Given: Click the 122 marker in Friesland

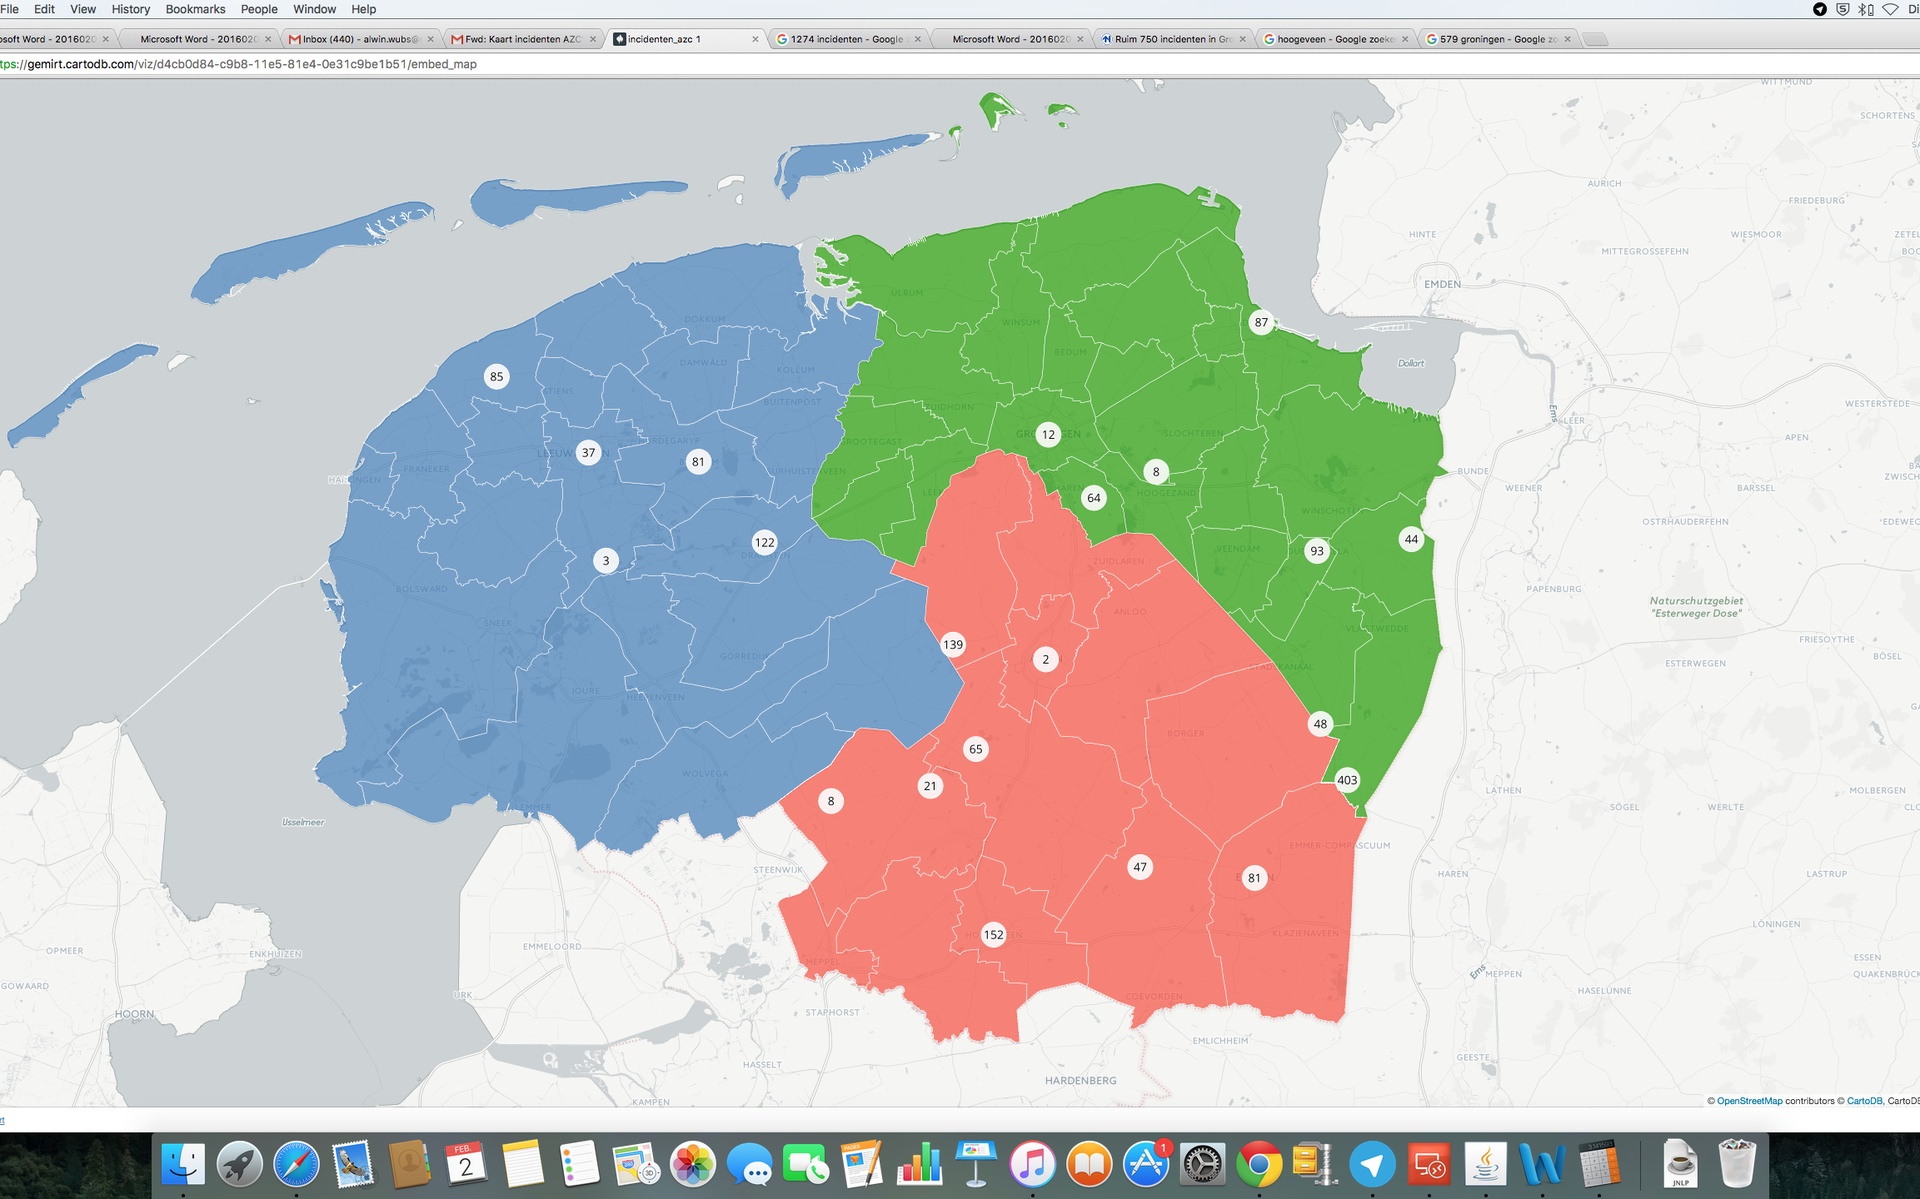Looking at the screenshot, I should [765, 542].
